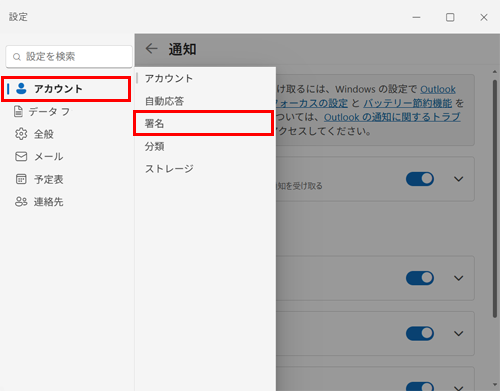Maximize the 設定 window
This screenshot has width=500, height=391.
pos(450,17)
